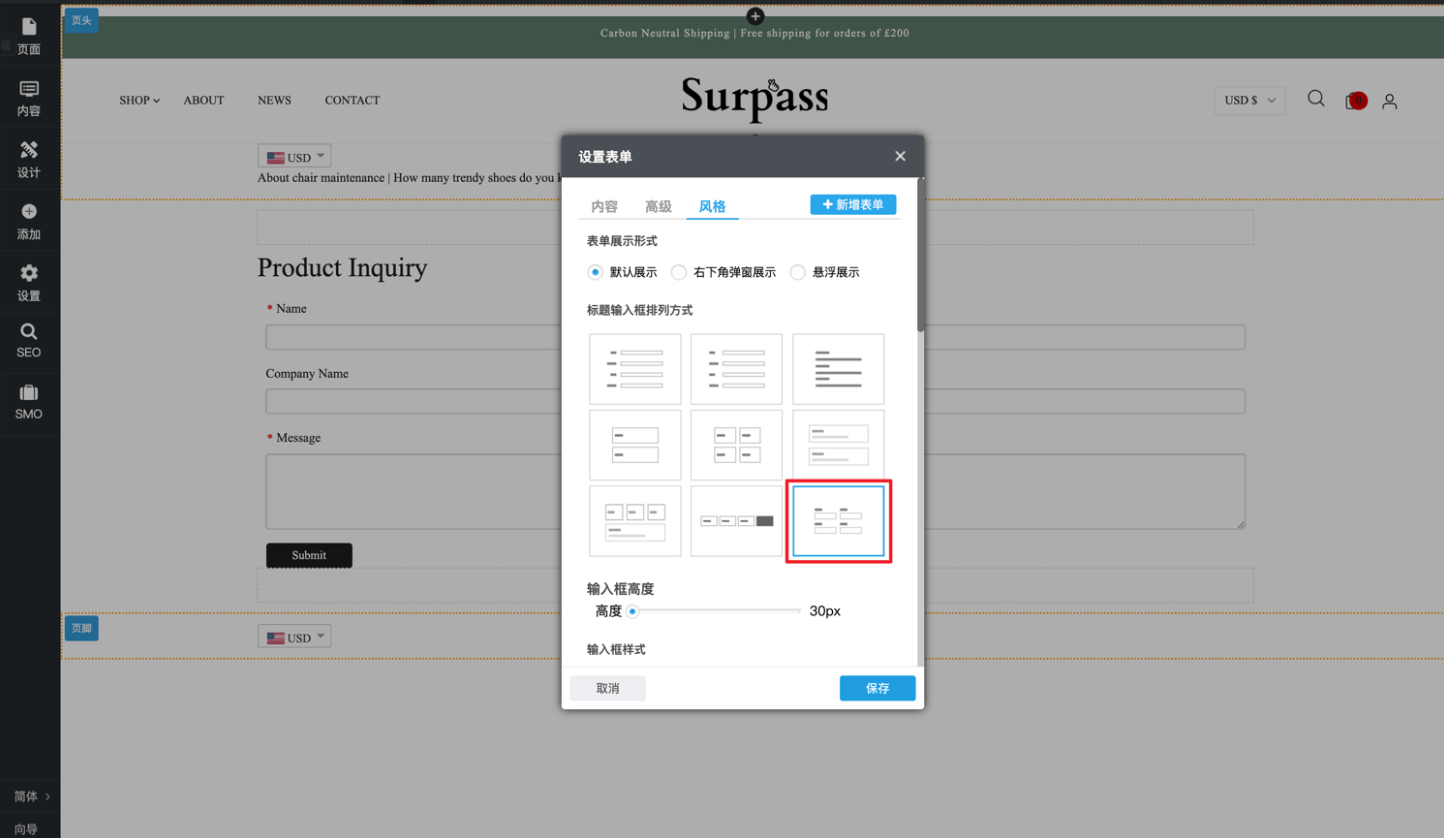
Task: Expand the SHOP navigation menu
Action: click(139, 100)
